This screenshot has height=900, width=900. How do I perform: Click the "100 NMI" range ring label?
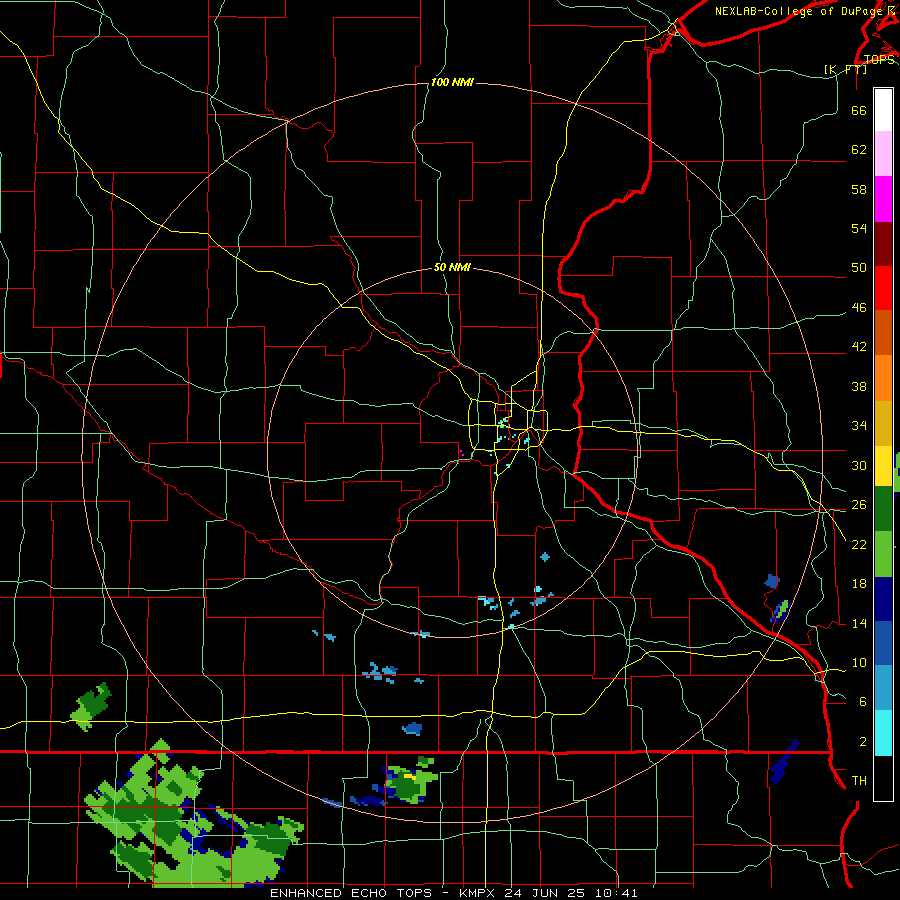click(x=452, y=83)
